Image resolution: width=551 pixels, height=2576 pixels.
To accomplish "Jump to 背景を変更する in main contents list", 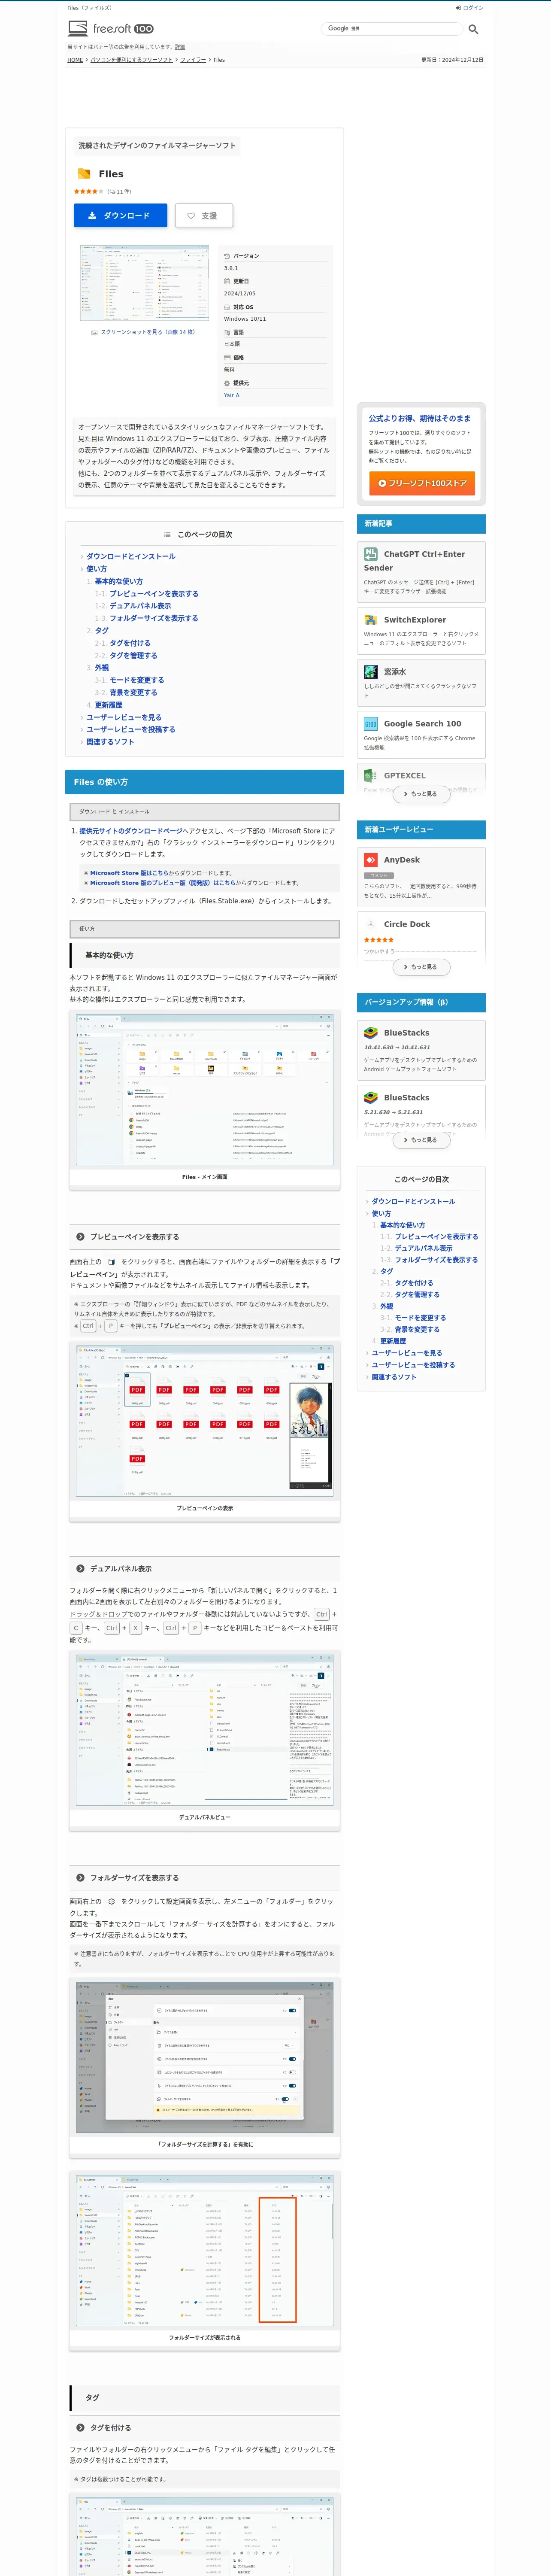I will point(134,693).
